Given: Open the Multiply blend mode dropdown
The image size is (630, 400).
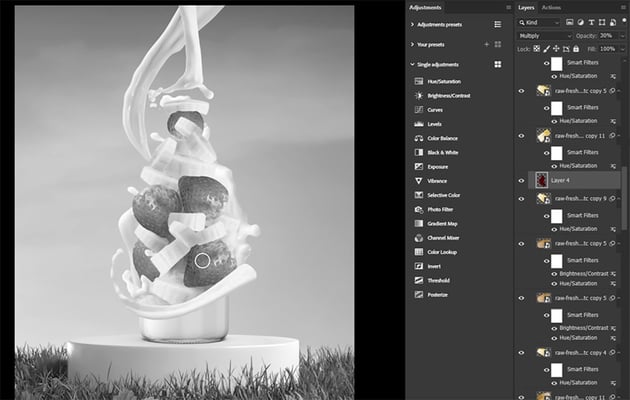Looking at the screenshot, I should click(x=544, y=36).
